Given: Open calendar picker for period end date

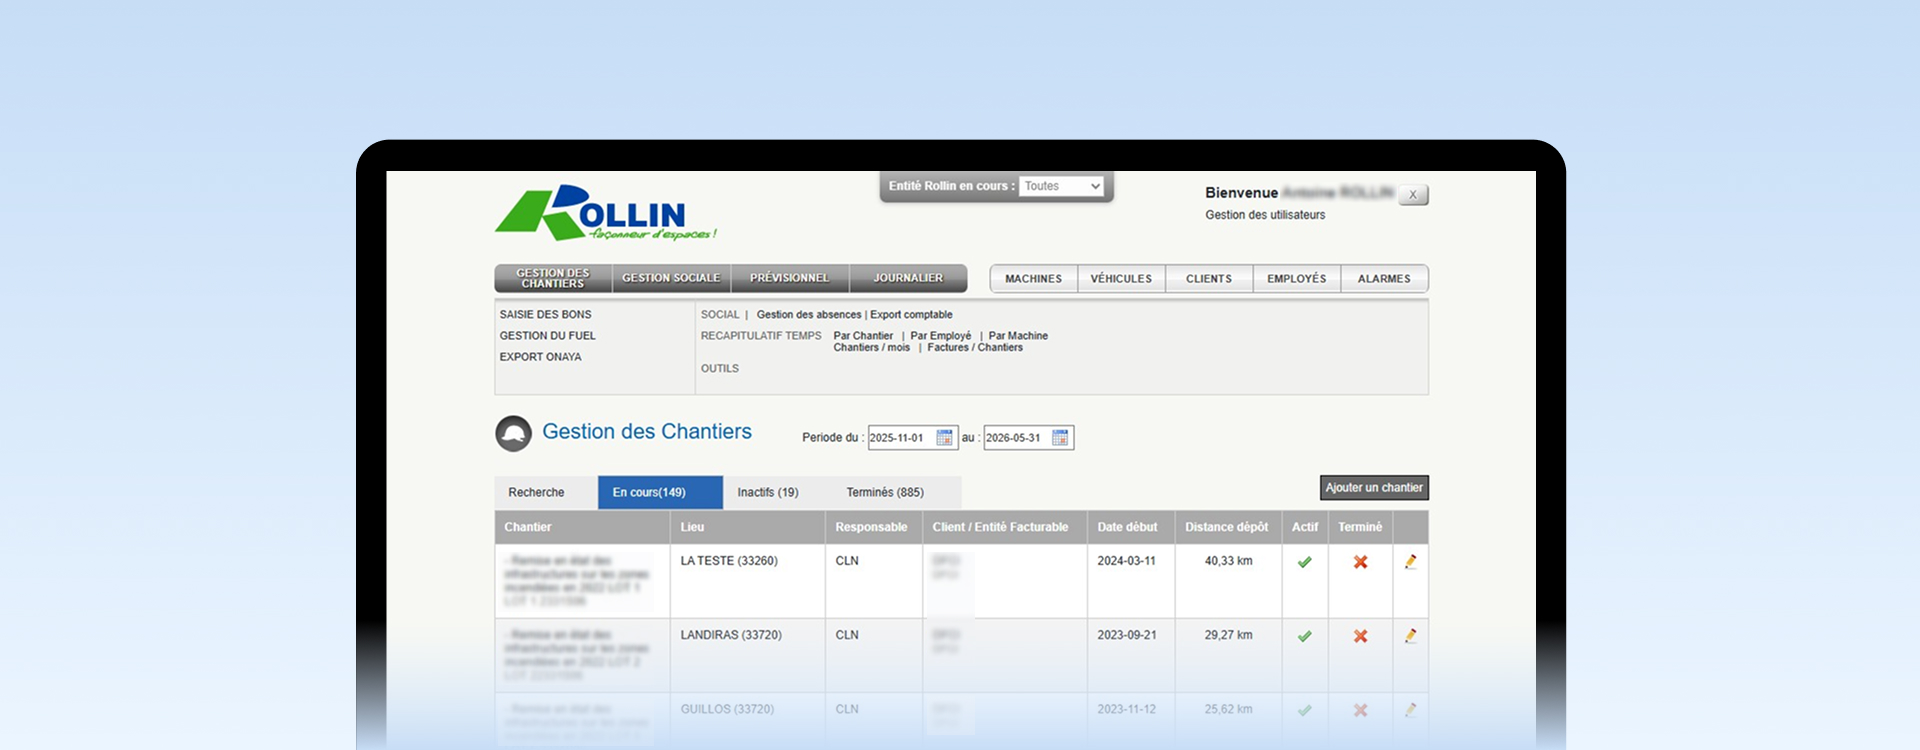Looking at the screenshot, I should tap(1060, 438).
